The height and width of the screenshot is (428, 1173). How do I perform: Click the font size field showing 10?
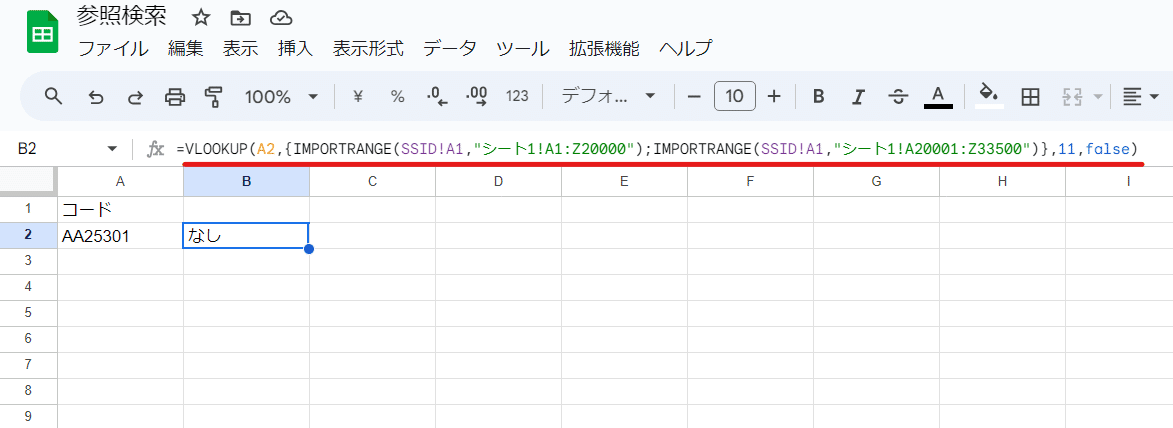[735, 96]
